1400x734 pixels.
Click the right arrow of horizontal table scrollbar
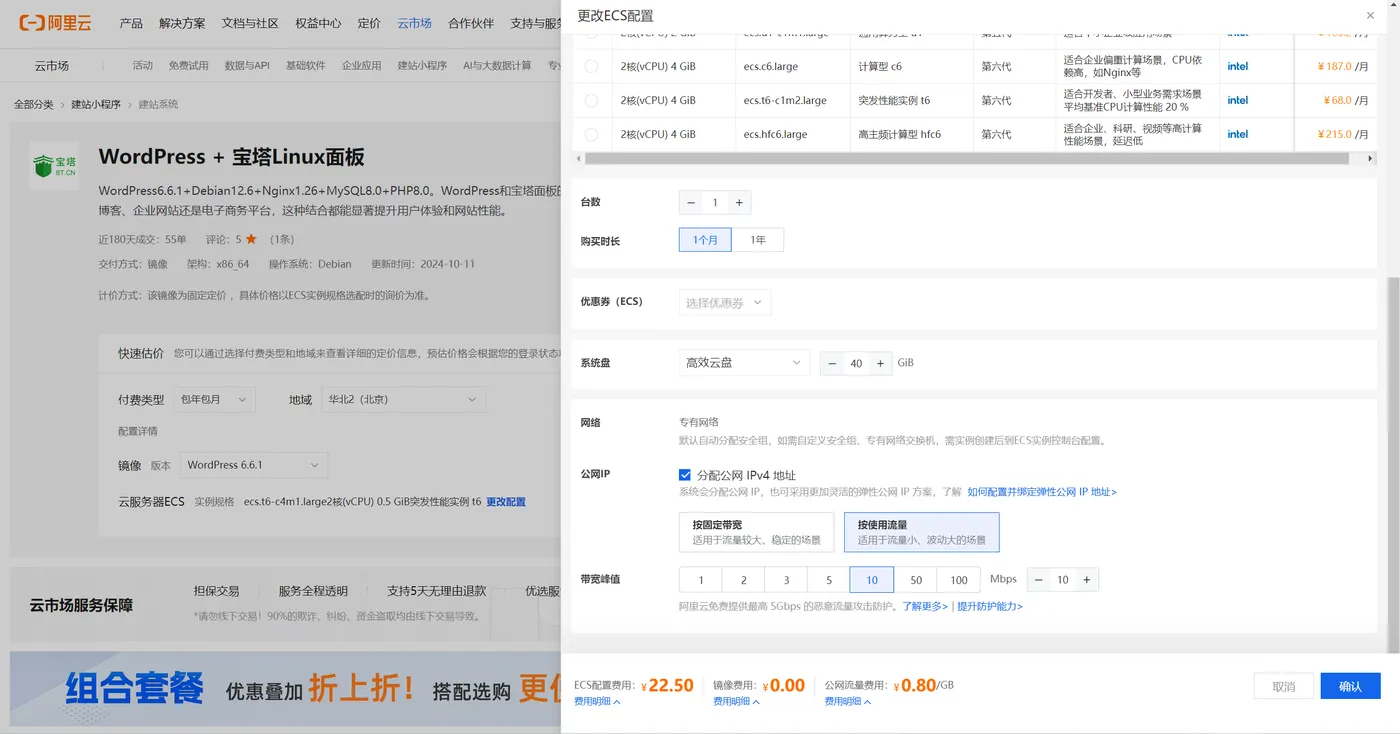pyautogui.click(x=1371, y=158)
